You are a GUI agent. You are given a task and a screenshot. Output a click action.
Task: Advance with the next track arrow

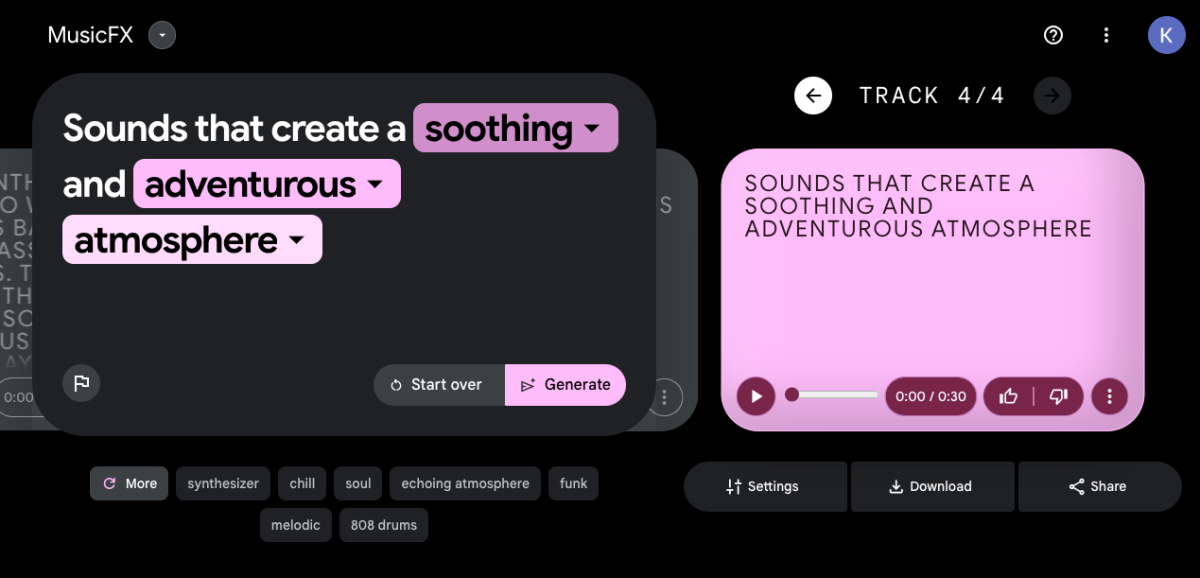tap(1052, 95)
